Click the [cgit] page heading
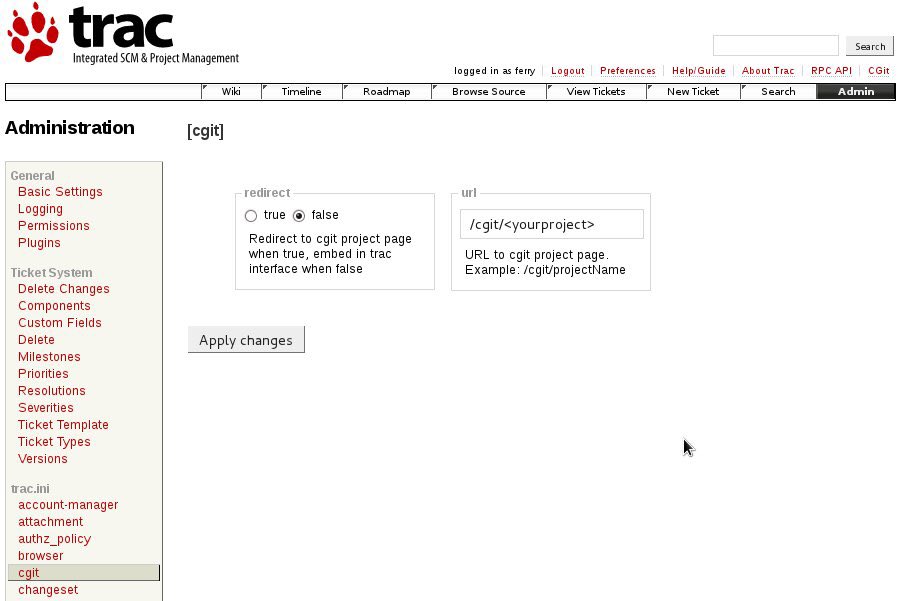The image size is (898, 601). [205, 131]
